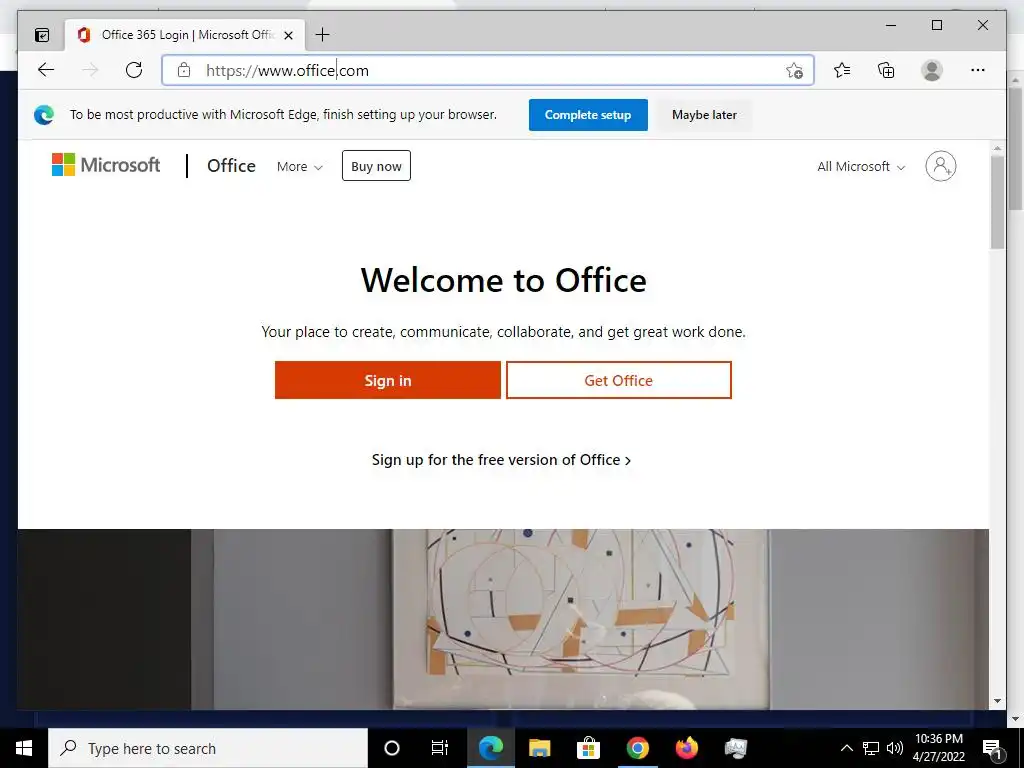Open the last pinned taskbar app icon
The width and height of the screenshot is (1024, 768).
735,748
